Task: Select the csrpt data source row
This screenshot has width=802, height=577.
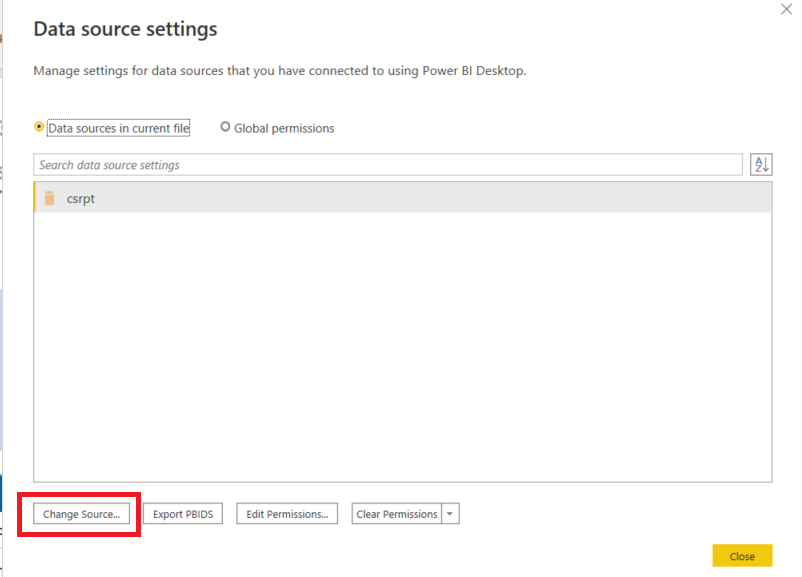Action: (403, 198)
